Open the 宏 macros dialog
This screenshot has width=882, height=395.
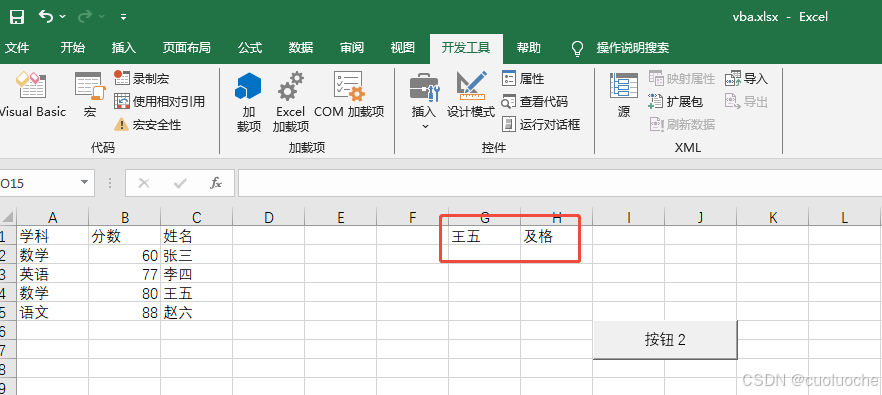[x=90, y=95]
